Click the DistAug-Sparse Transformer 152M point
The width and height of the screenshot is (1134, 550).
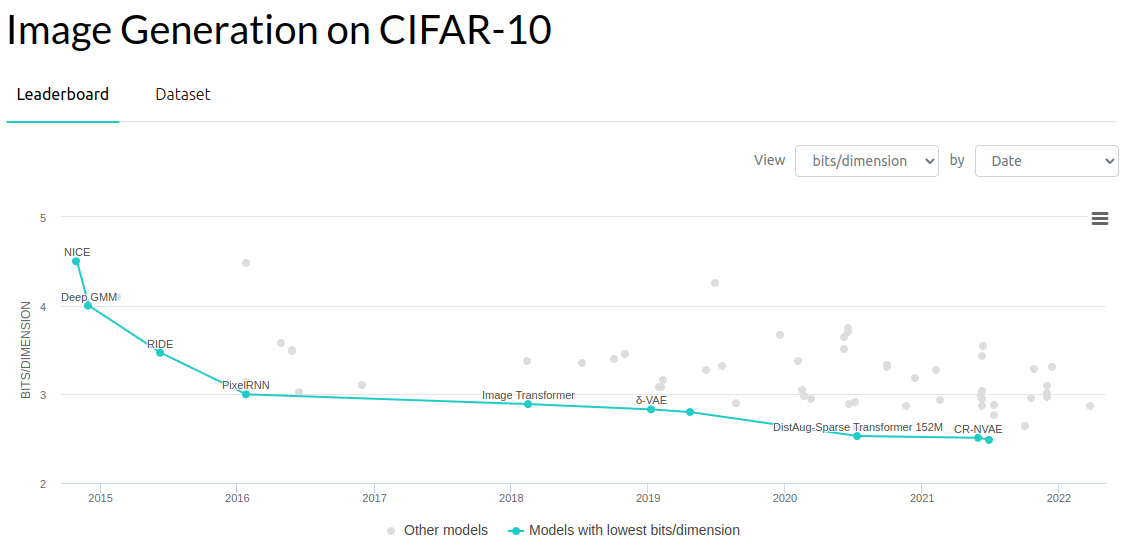[857, 436]
